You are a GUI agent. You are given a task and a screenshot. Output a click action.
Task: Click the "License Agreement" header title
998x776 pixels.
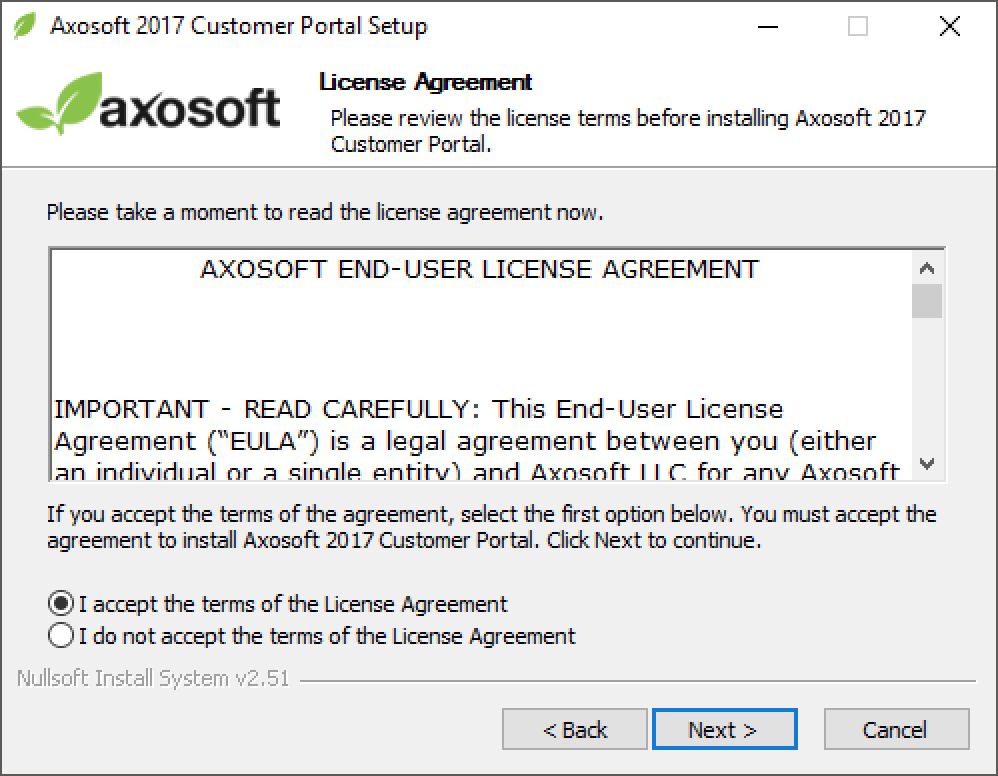click(425, 82)
